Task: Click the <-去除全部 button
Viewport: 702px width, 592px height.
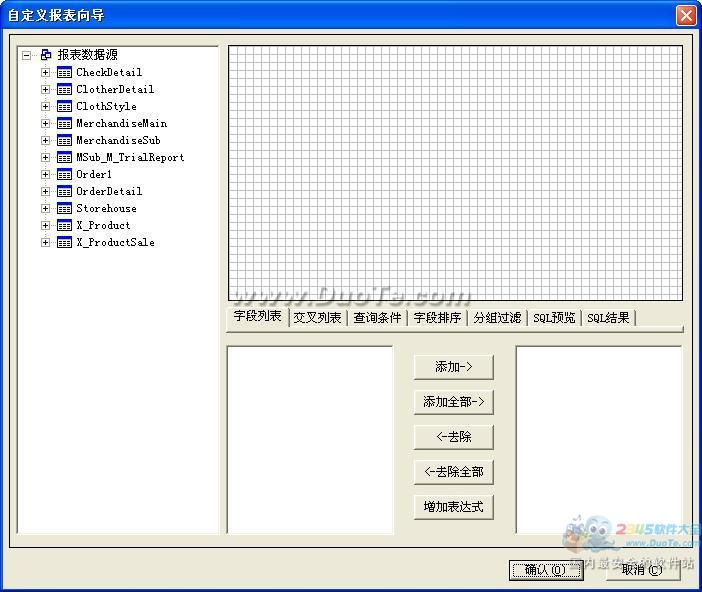Action: pyautogui.click(x=454, y=472)
